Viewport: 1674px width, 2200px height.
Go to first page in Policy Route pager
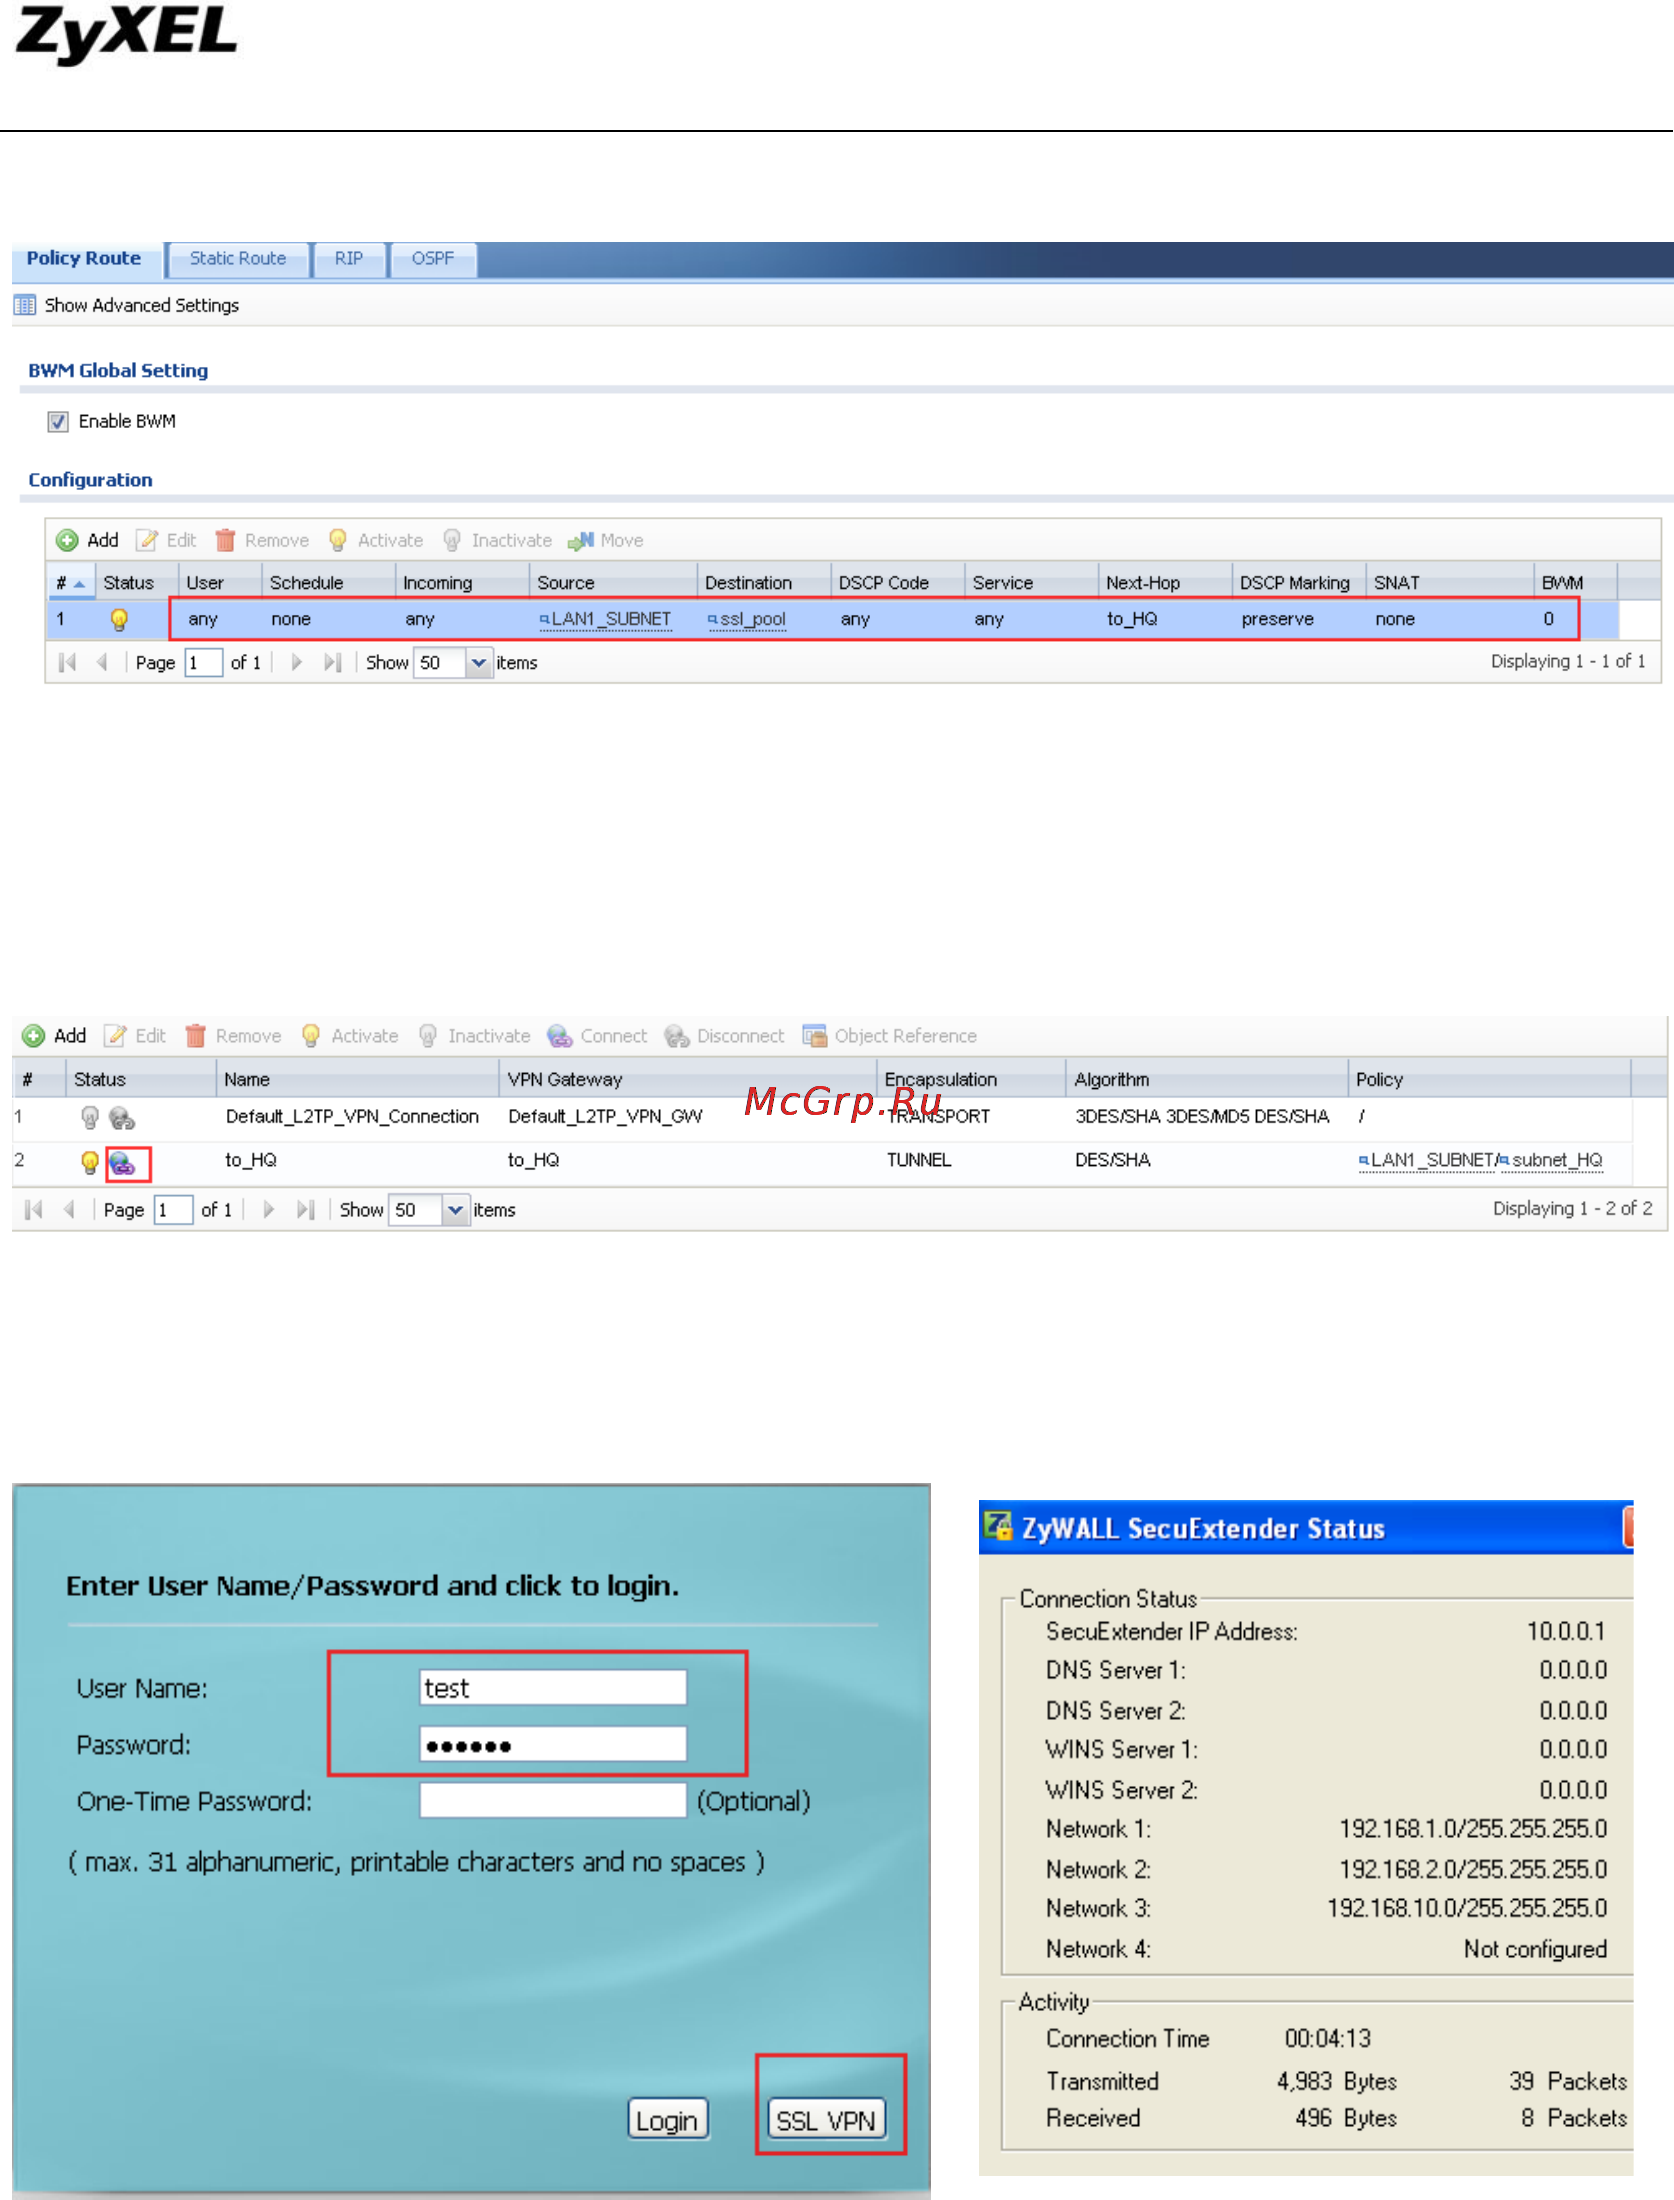67,662
